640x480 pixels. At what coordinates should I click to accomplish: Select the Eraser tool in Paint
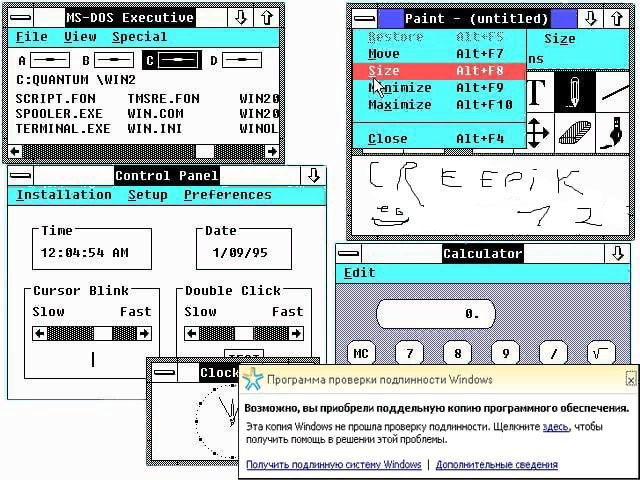[574, 133]
